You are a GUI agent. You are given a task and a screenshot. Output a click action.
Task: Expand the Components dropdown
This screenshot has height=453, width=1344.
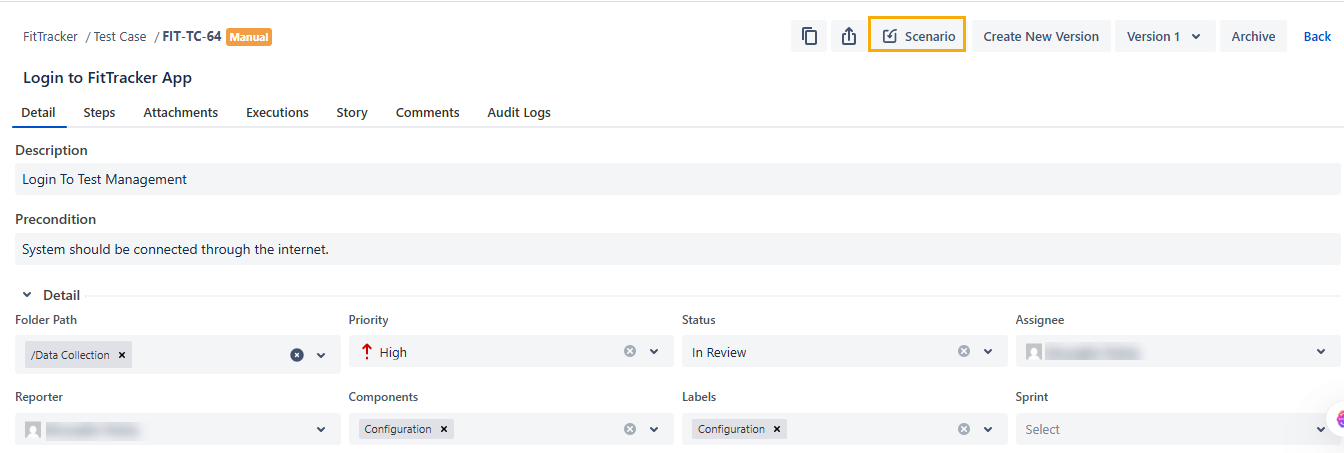tap(654, 430)
